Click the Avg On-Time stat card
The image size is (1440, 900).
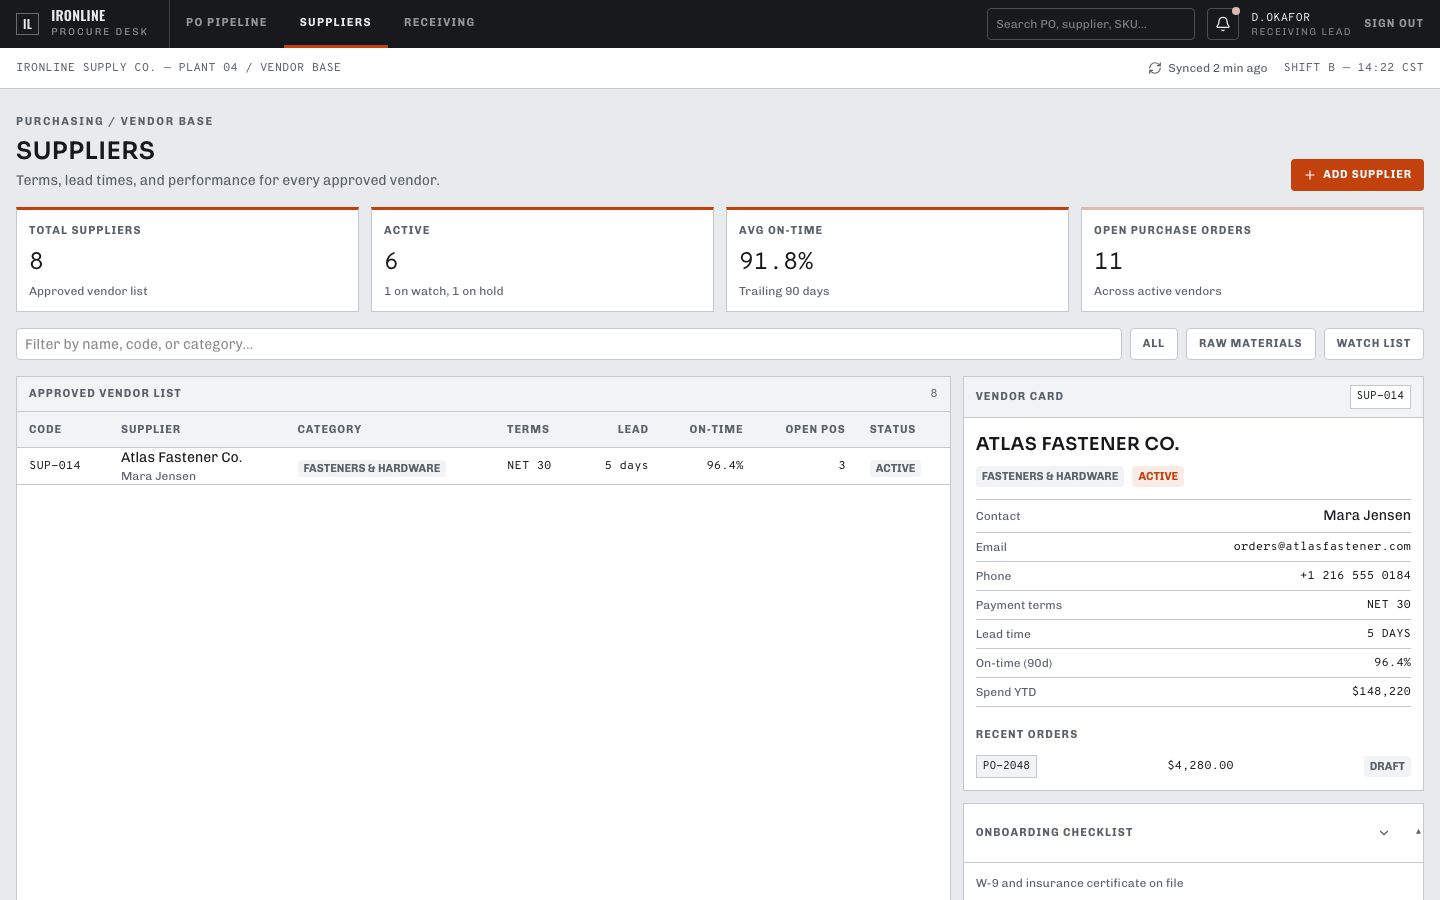(x=897, y=260)
